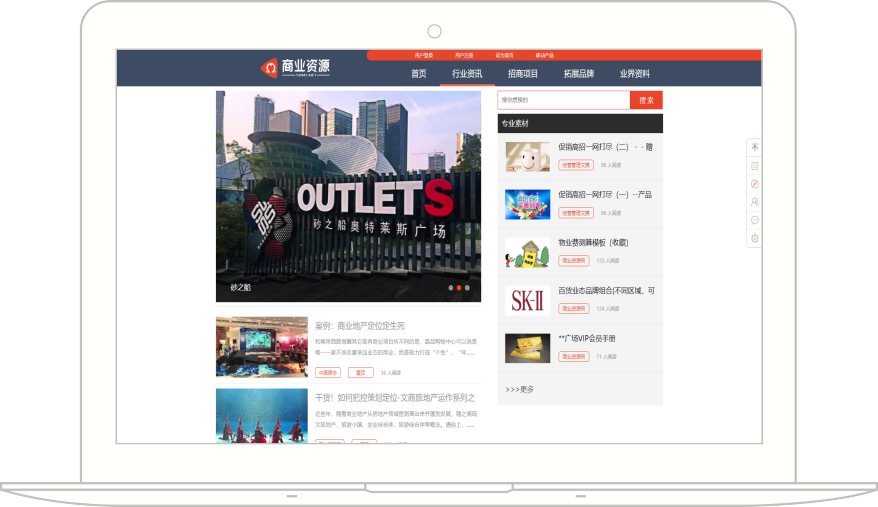Open article 百货业态品牌组合

point(606,290)
